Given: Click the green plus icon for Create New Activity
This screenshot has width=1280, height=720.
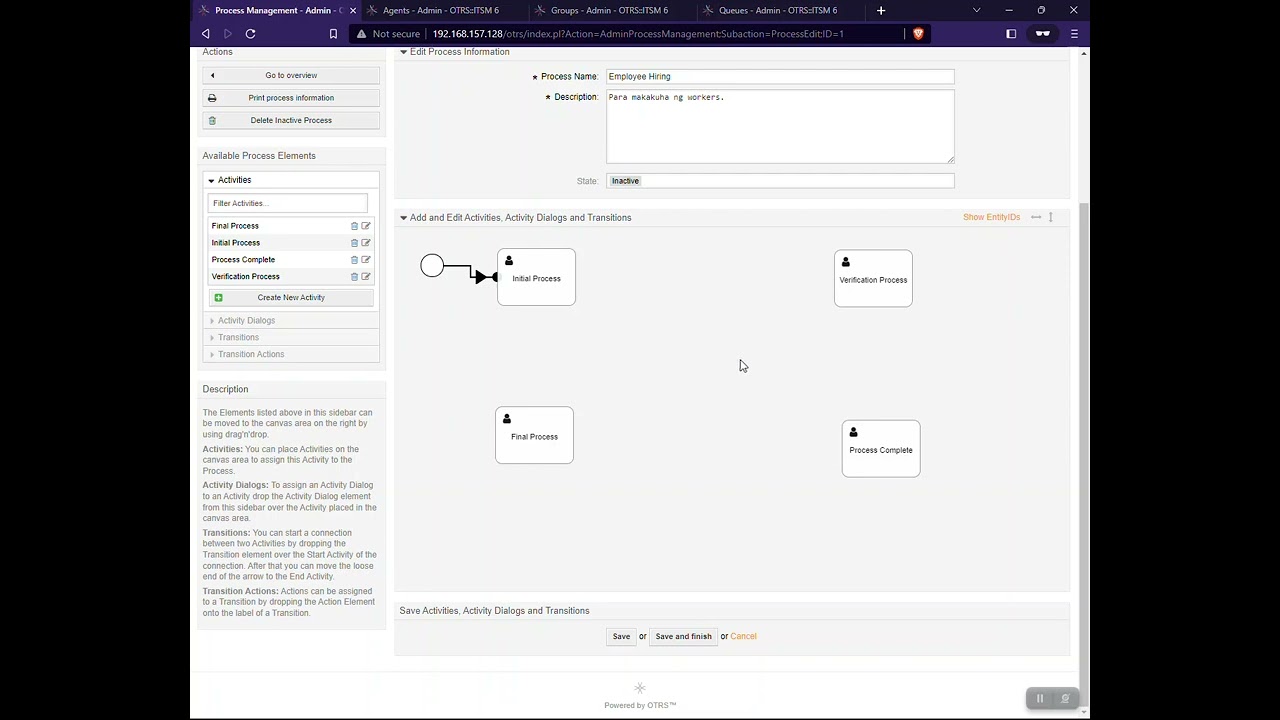Looking at the screenshot, I should point(218,298).
